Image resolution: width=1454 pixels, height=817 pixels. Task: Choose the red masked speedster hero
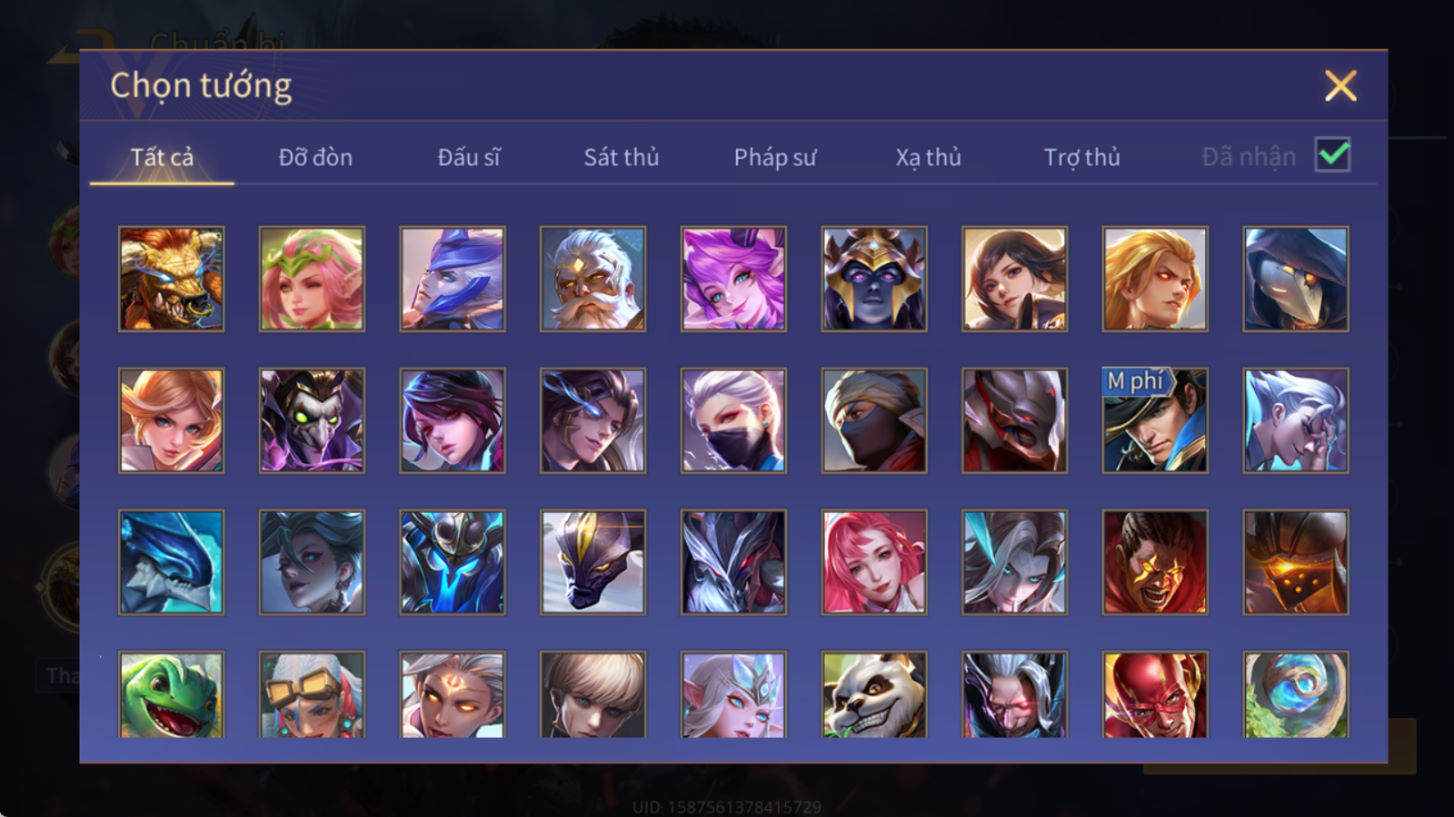point(1155,694)
